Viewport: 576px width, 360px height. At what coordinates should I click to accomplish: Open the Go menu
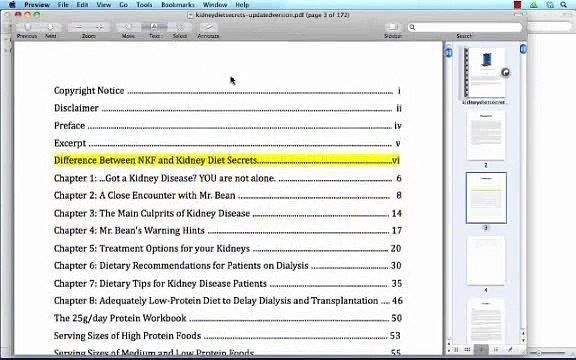pos(123,5)
